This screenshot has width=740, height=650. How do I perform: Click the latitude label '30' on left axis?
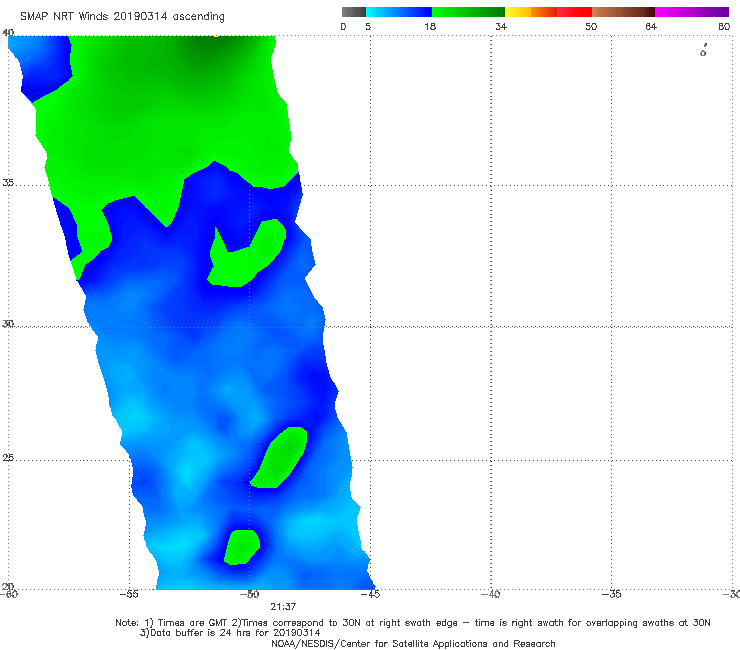click(x=8, y=324)
